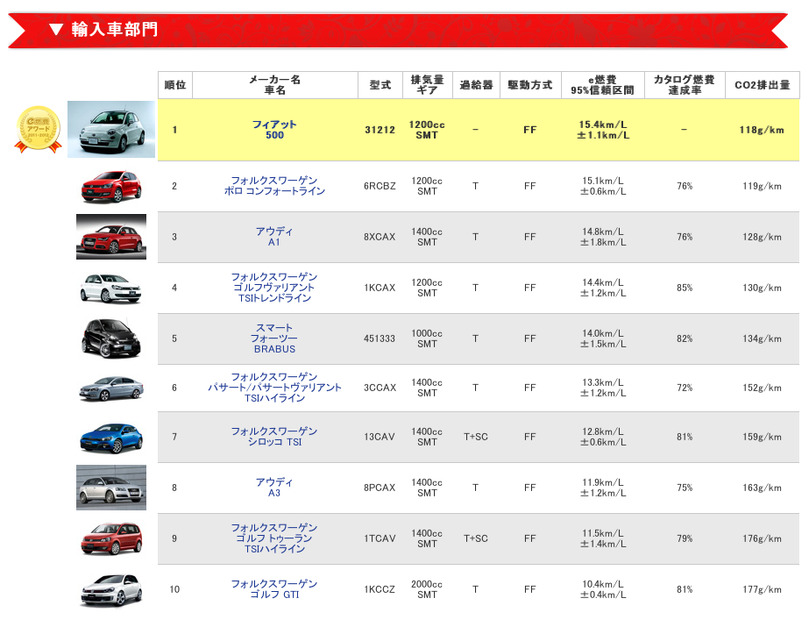The image size is (809, 620).
Task: Select the 72% catalog achievement rate
Action: click(x=685, y=388)
